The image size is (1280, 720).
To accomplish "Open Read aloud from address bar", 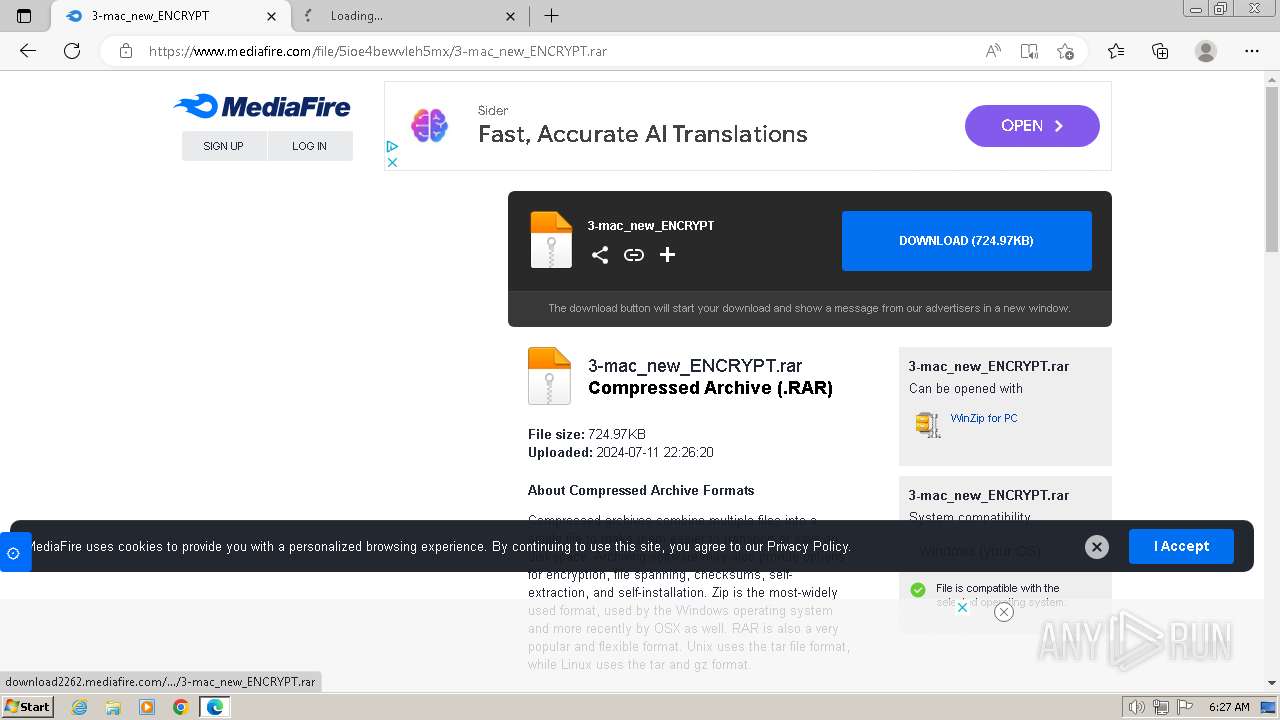I will click(993, 51).
